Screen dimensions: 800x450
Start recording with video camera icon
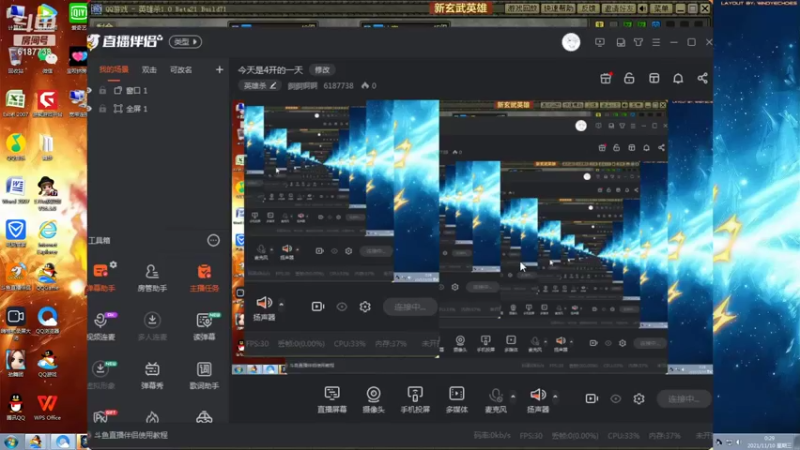[591, 398]
